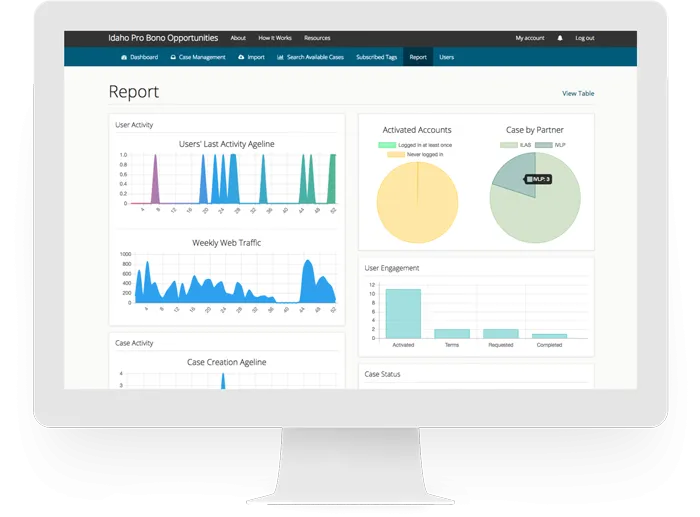Toggle the ILAS legend in Case by Partner

pos(517,145)
